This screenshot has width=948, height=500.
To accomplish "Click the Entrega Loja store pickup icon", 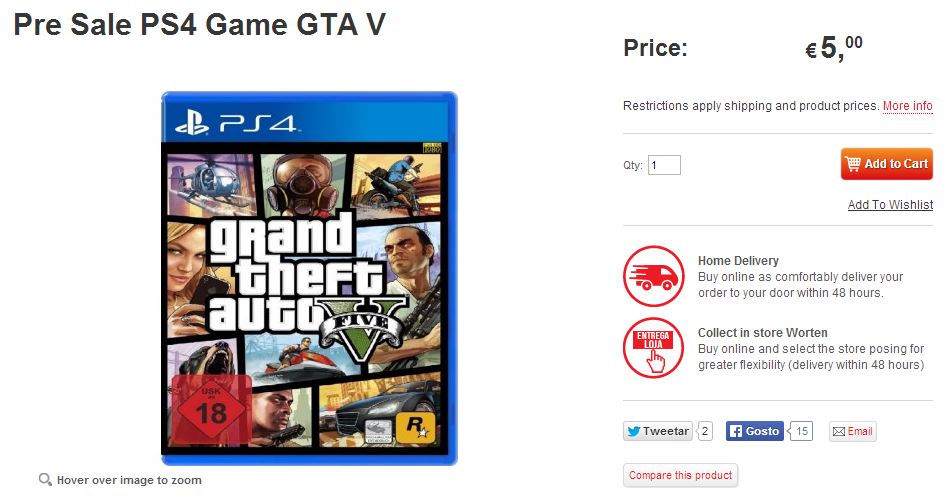I will 653,348.
